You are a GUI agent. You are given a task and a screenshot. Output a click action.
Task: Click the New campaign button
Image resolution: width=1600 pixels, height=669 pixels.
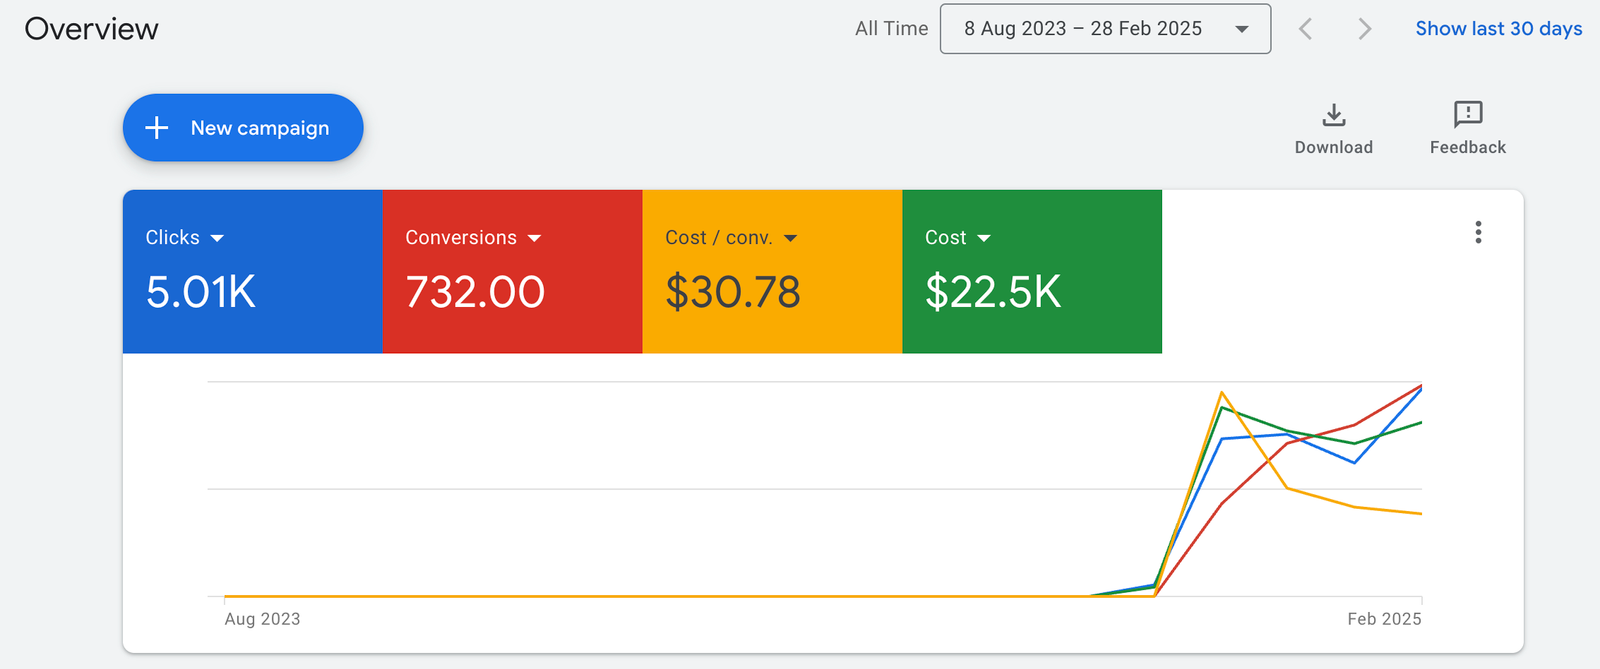pos(243,128)
